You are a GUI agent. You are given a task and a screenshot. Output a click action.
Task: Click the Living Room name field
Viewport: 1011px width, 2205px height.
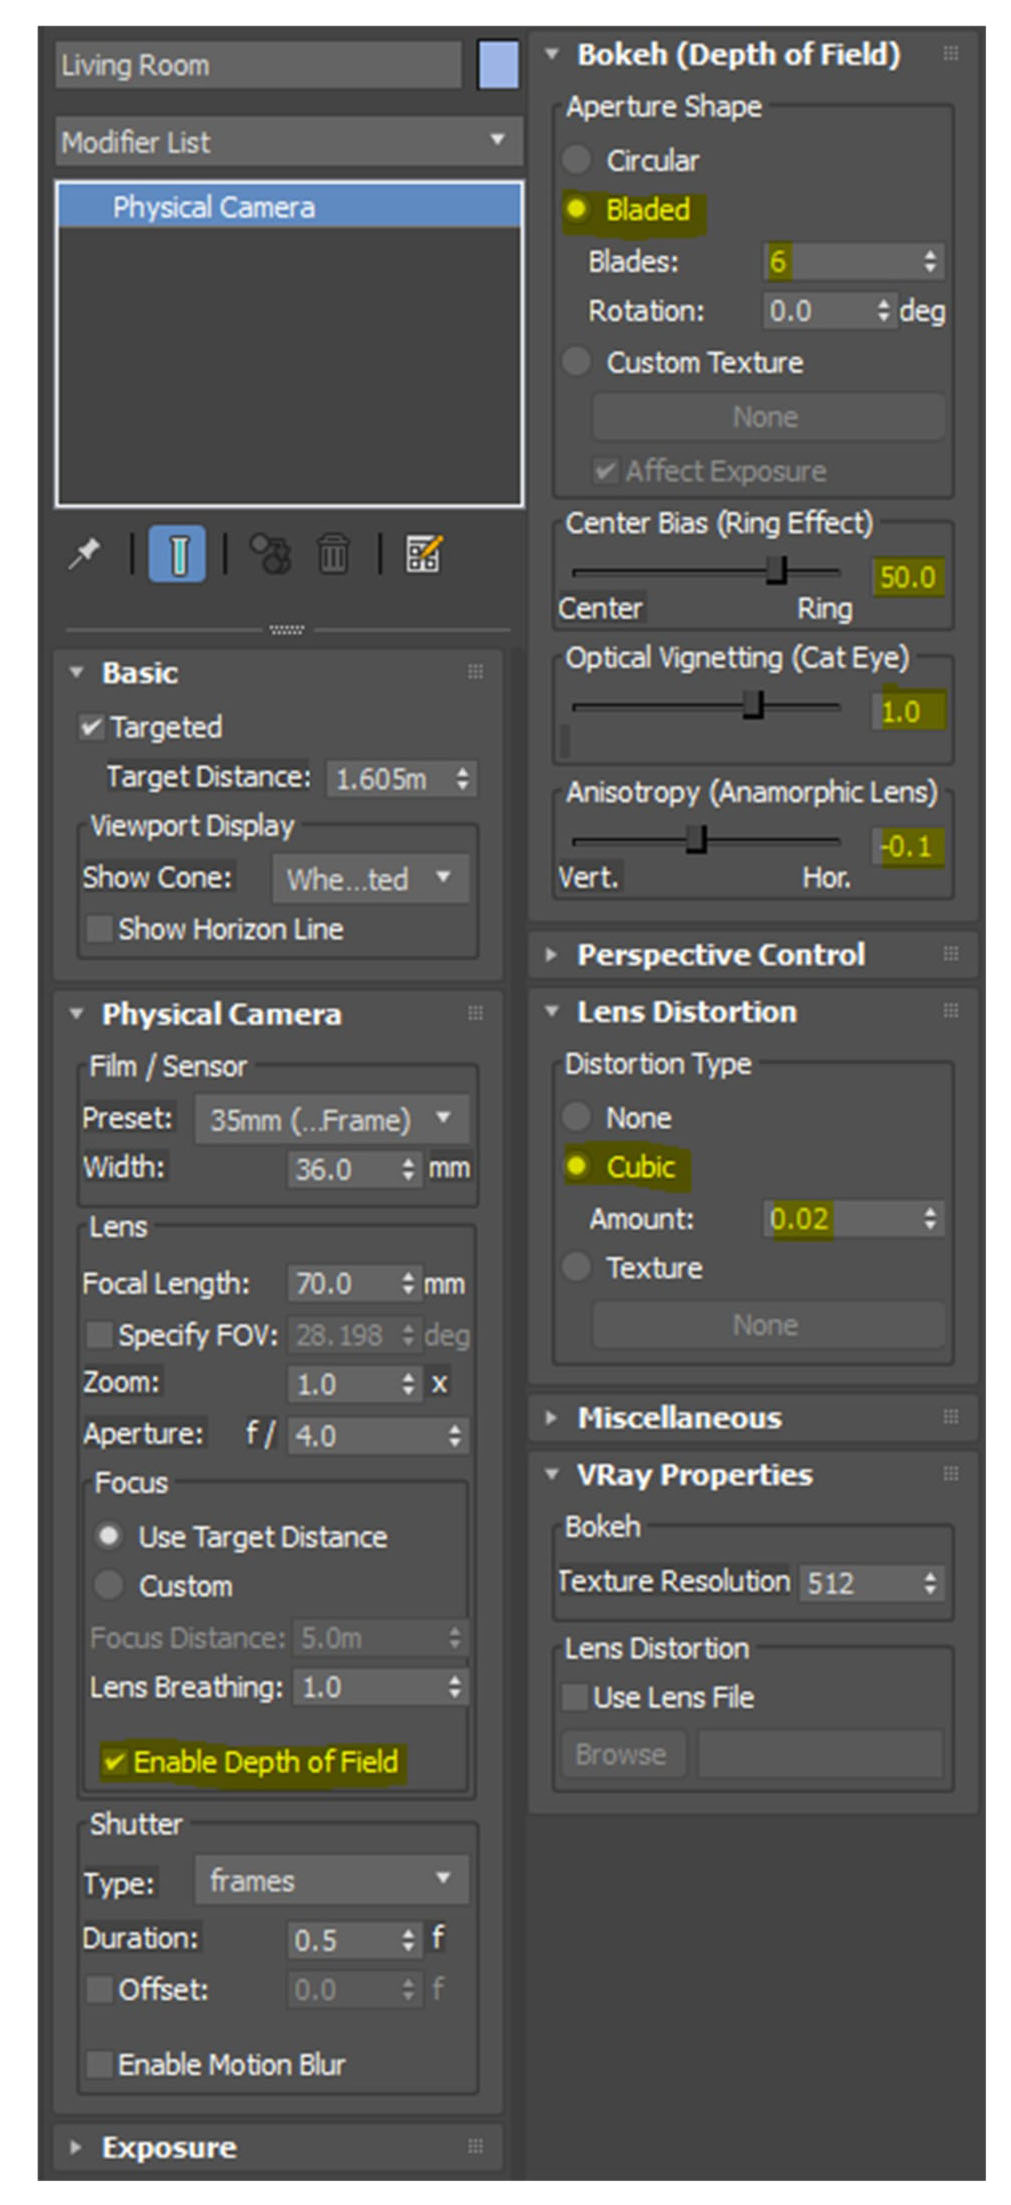point(258,65)
